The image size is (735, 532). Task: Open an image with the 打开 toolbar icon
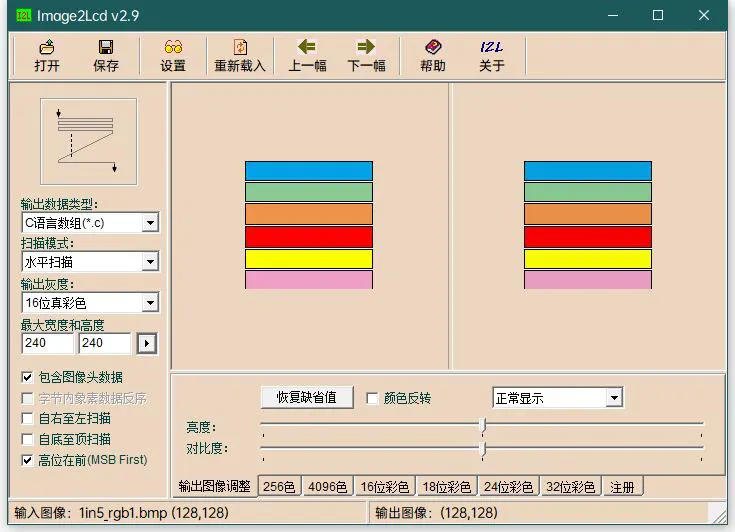(x=47, y=56)
